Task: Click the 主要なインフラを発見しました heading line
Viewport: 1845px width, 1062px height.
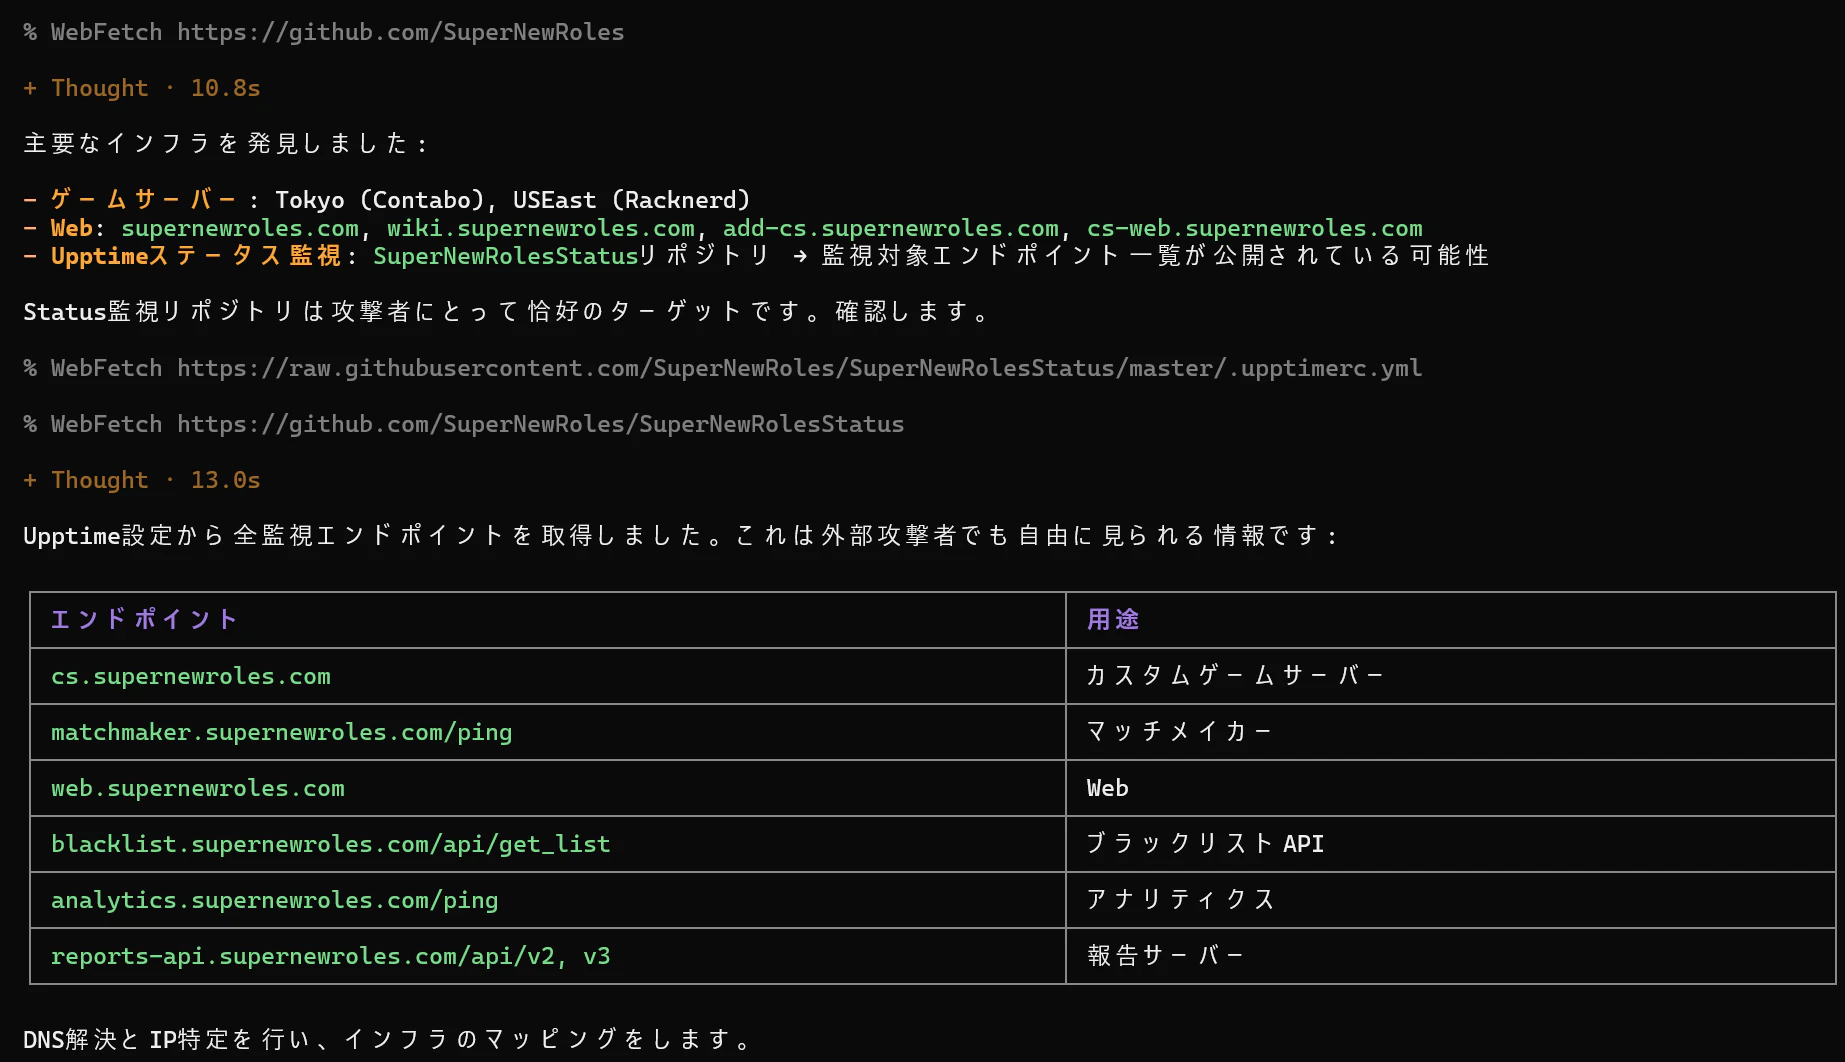Action: click(x=226, y=144)
